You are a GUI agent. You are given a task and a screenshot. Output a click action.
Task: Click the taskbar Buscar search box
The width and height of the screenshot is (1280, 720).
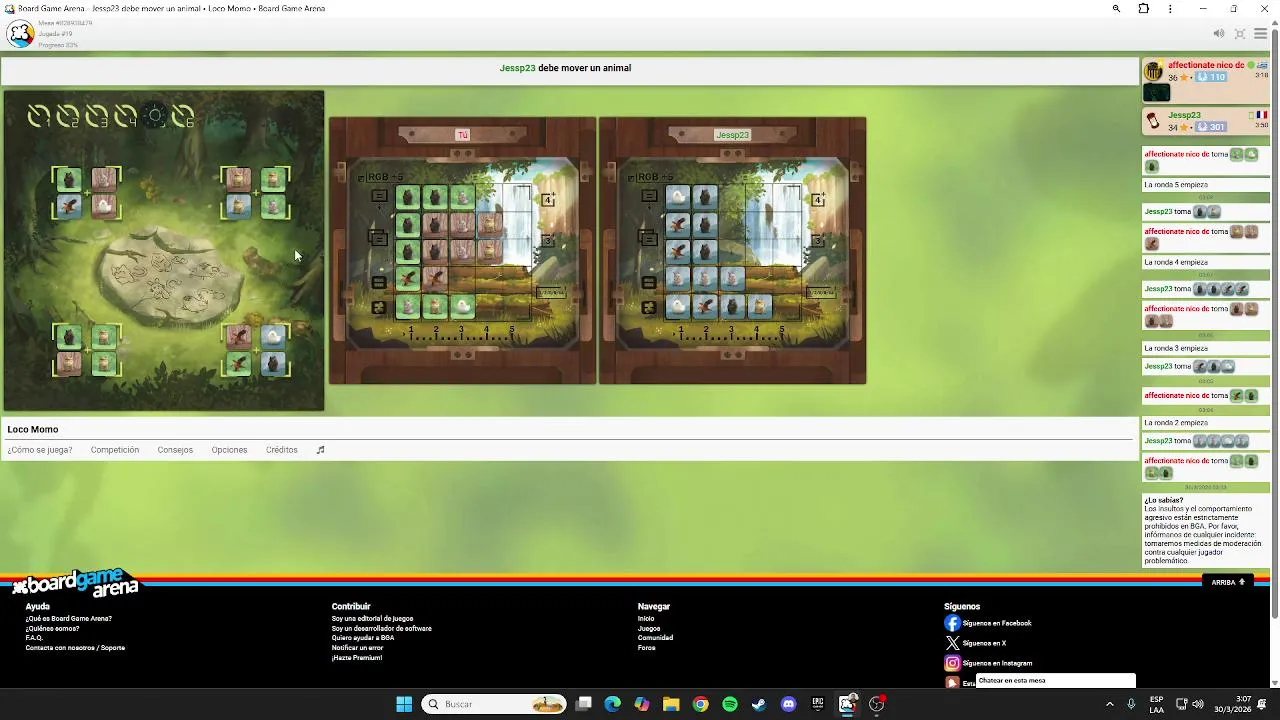pyautogui.click(x=494, y=704)
